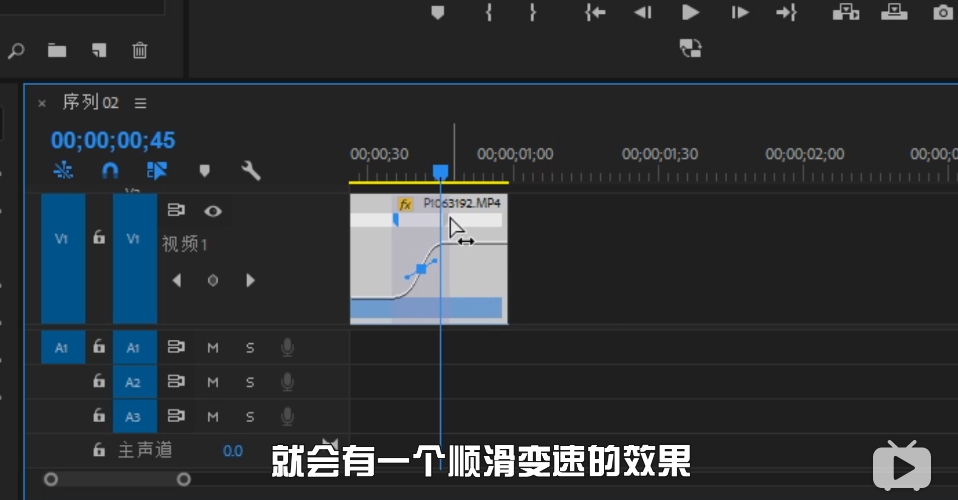The height and width of the screenshot is (500, 958).
Task: Click the timeline playhead handle
Action: [441, 172]
